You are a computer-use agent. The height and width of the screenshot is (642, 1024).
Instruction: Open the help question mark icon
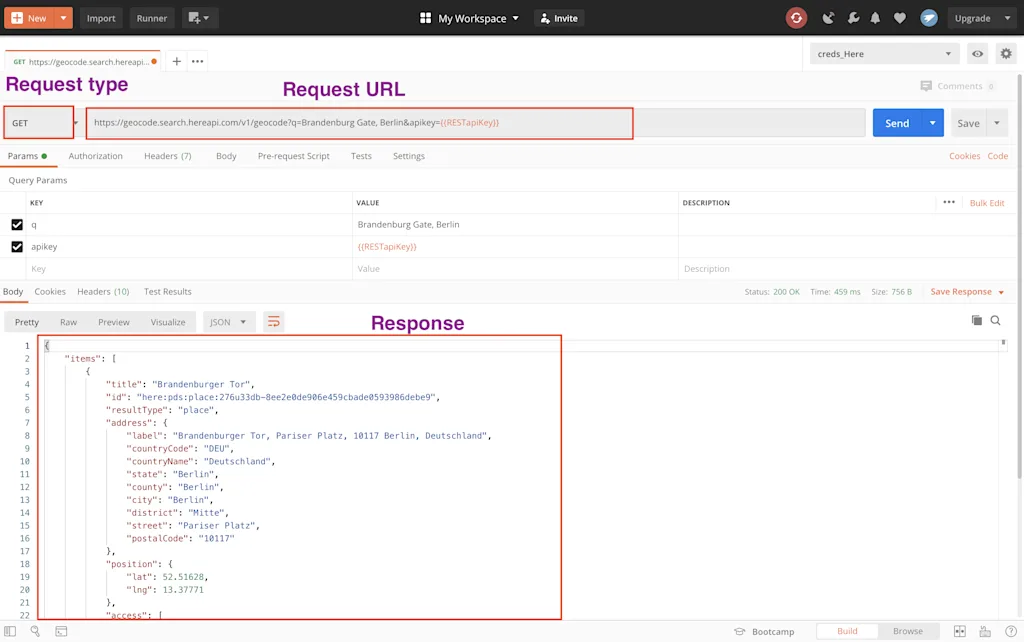[1011, 631]
